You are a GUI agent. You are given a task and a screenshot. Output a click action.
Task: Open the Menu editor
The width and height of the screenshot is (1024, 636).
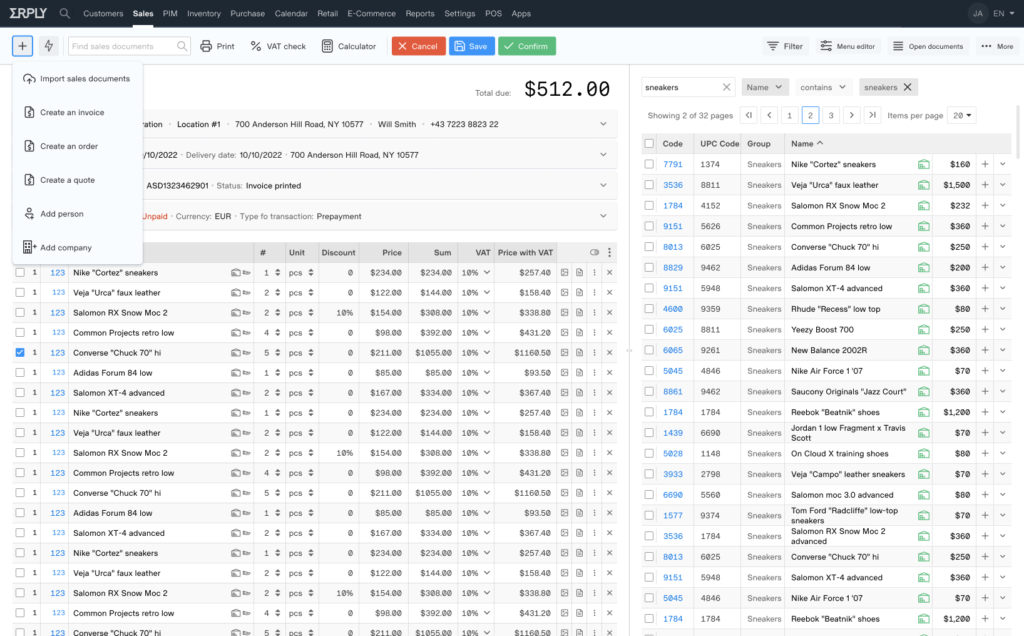tap(847, 46)
